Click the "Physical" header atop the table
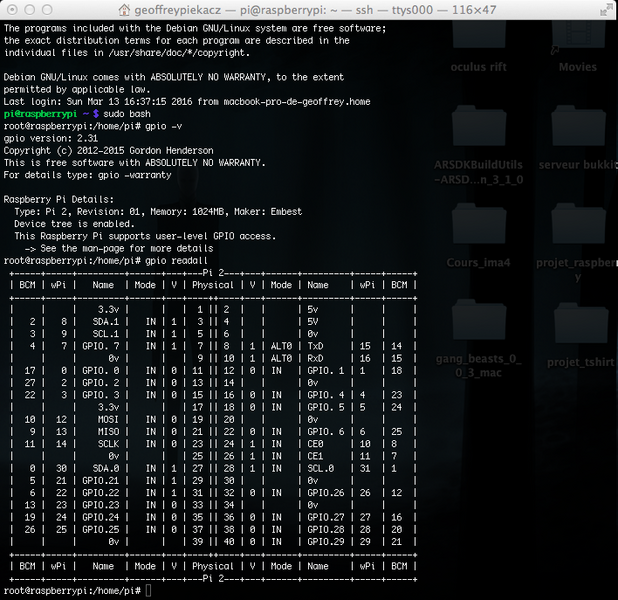This screenshot has width=618, height=600. [212, 285]
